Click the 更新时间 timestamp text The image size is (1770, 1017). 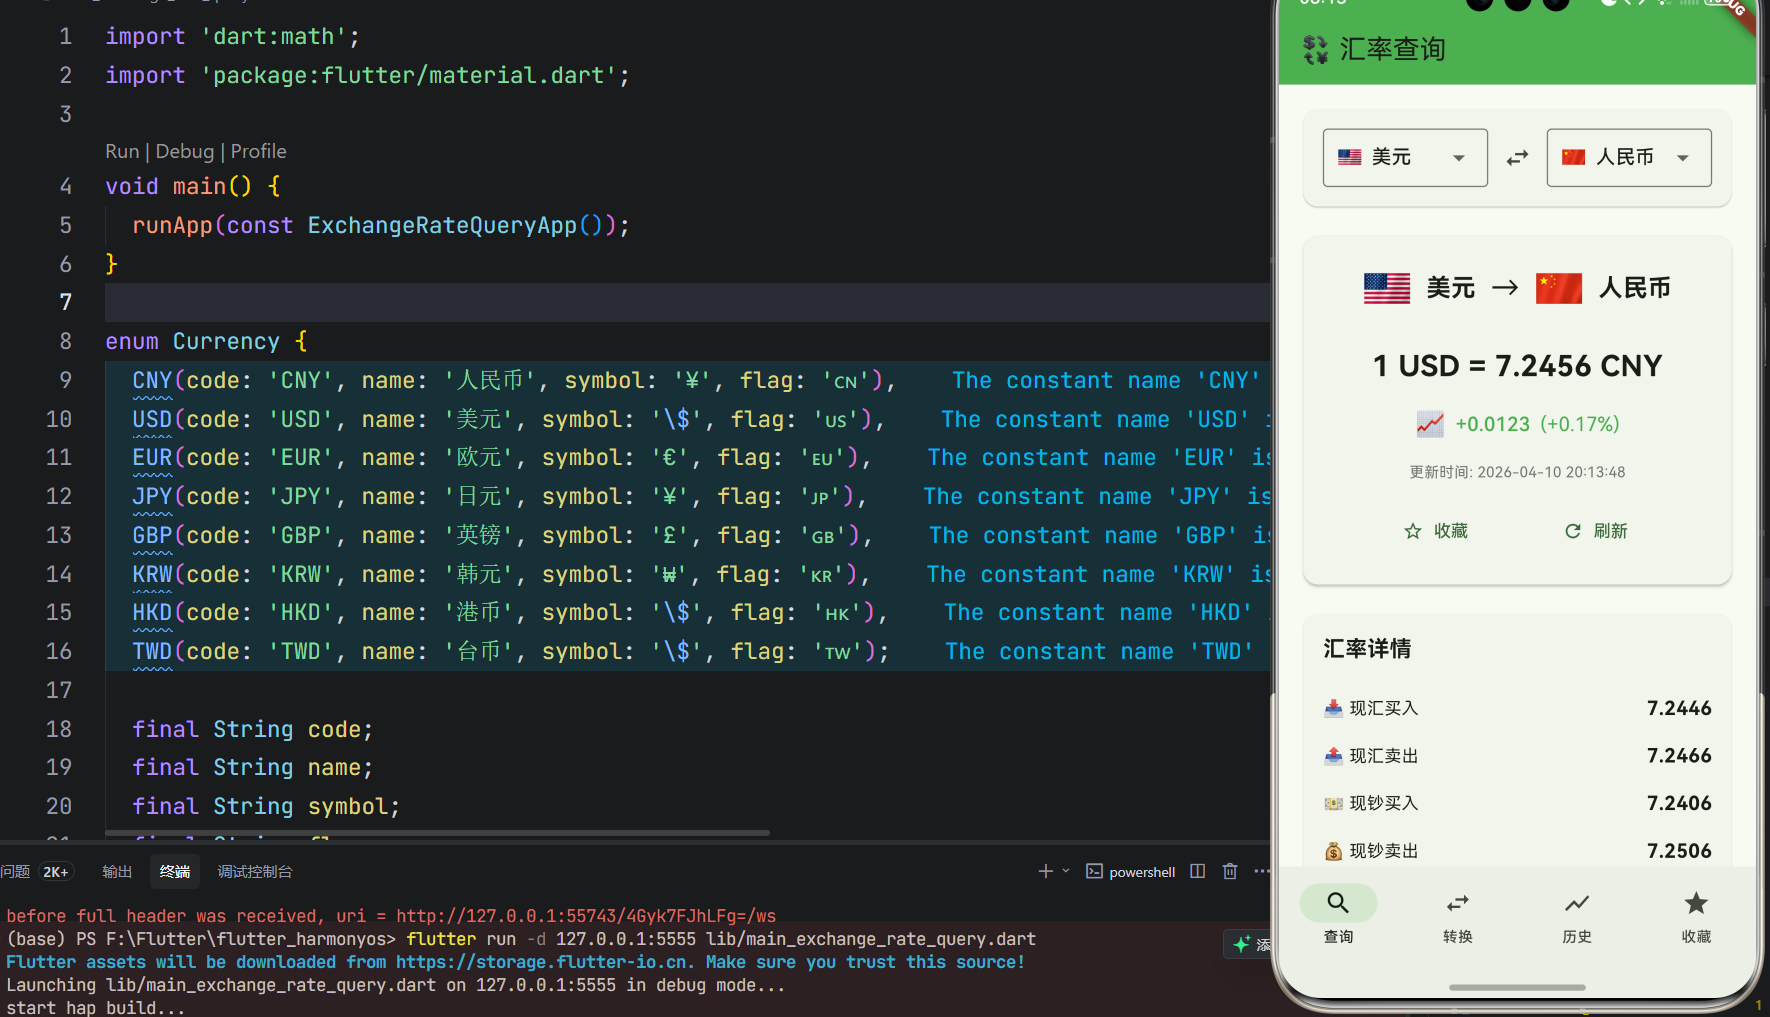1517,472
